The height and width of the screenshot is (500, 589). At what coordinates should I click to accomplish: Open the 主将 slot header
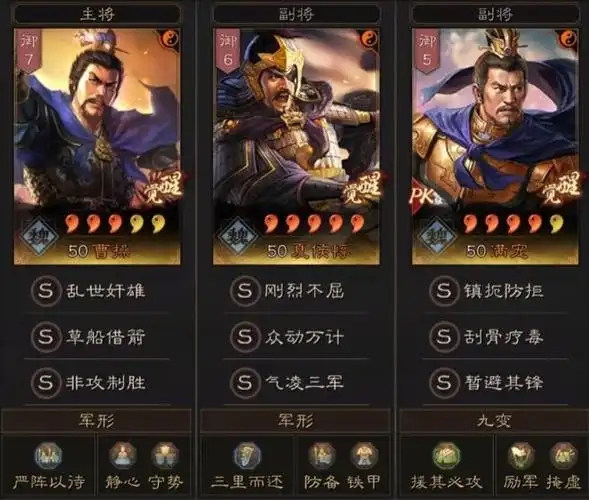click(x=97, y=15)
